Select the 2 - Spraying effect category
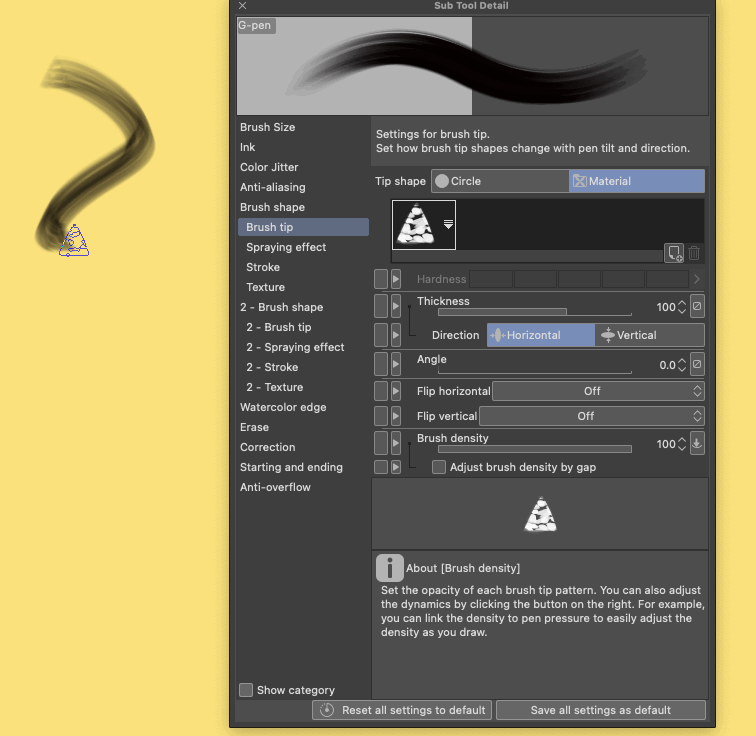This screenshot has width=756, height=736. click(295, 347)
